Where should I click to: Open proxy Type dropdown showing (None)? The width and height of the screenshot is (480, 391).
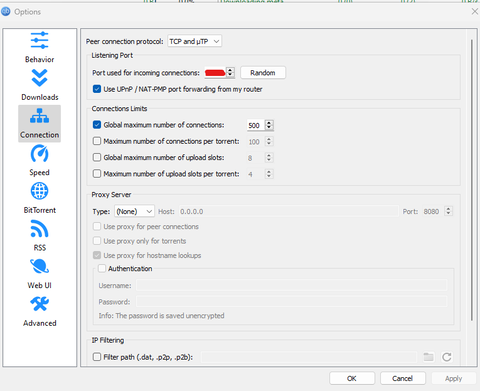tap(134, 211)
